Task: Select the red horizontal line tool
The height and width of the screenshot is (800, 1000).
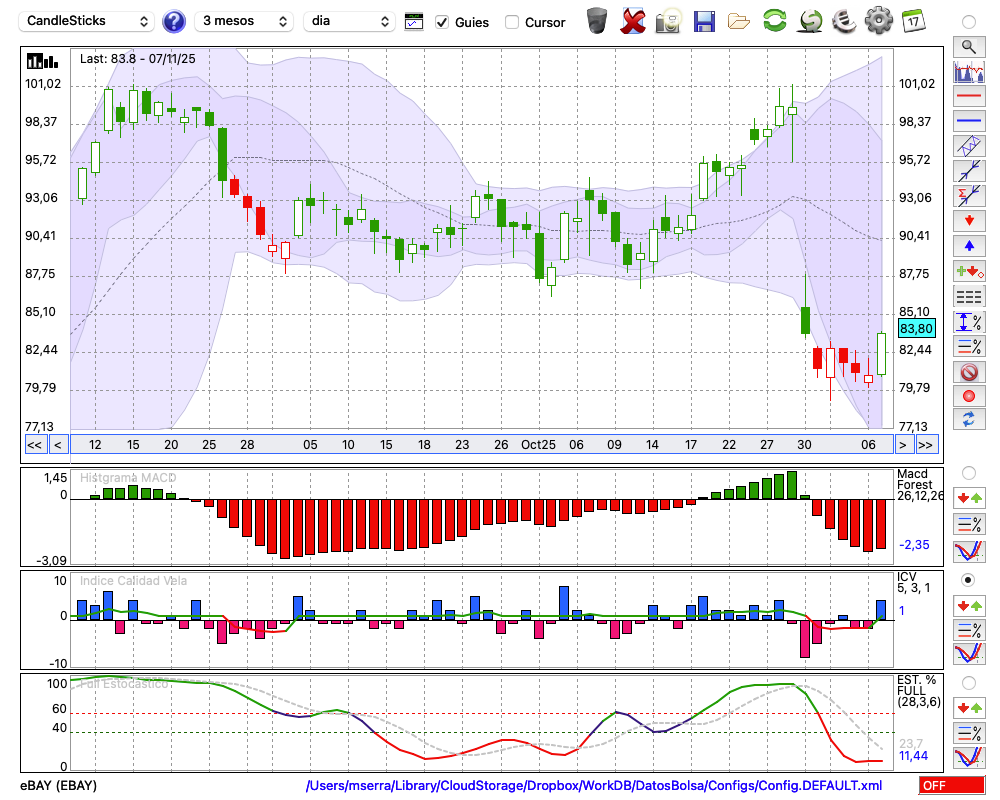Action: click(x=969, y=96)
